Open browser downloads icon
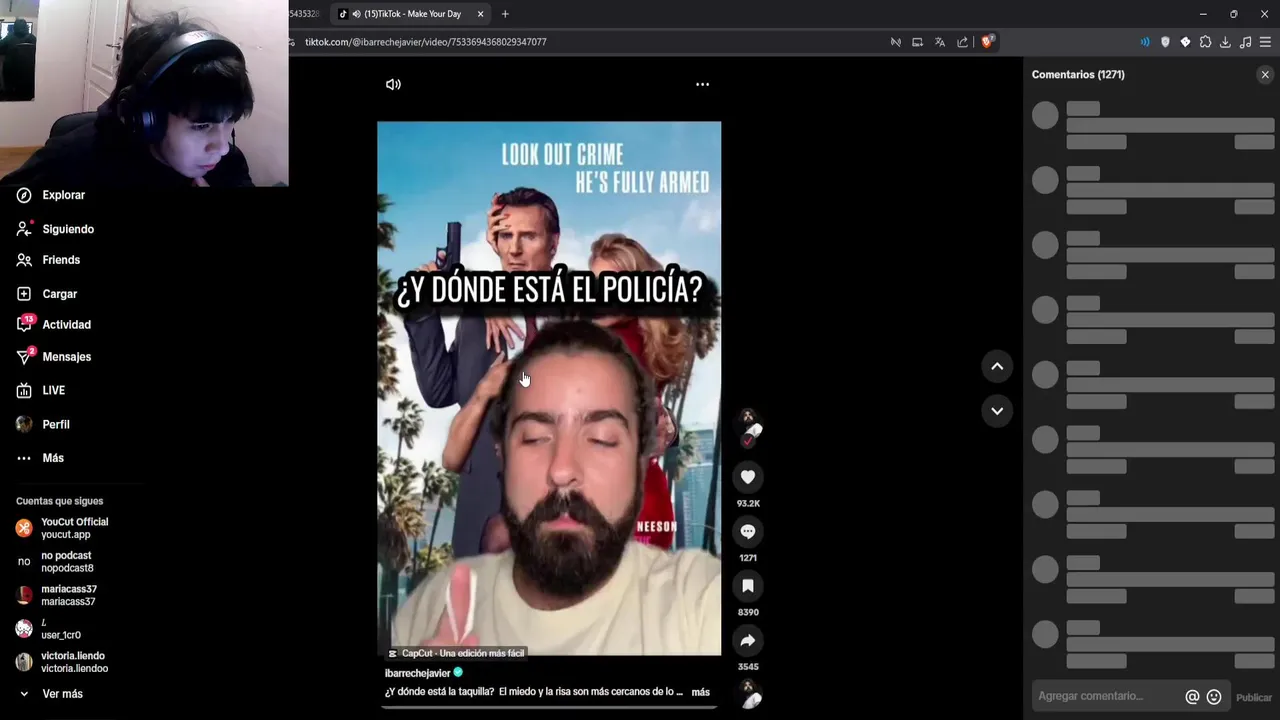Viewport: 1280px width, 720px height. pos(1225,42)
